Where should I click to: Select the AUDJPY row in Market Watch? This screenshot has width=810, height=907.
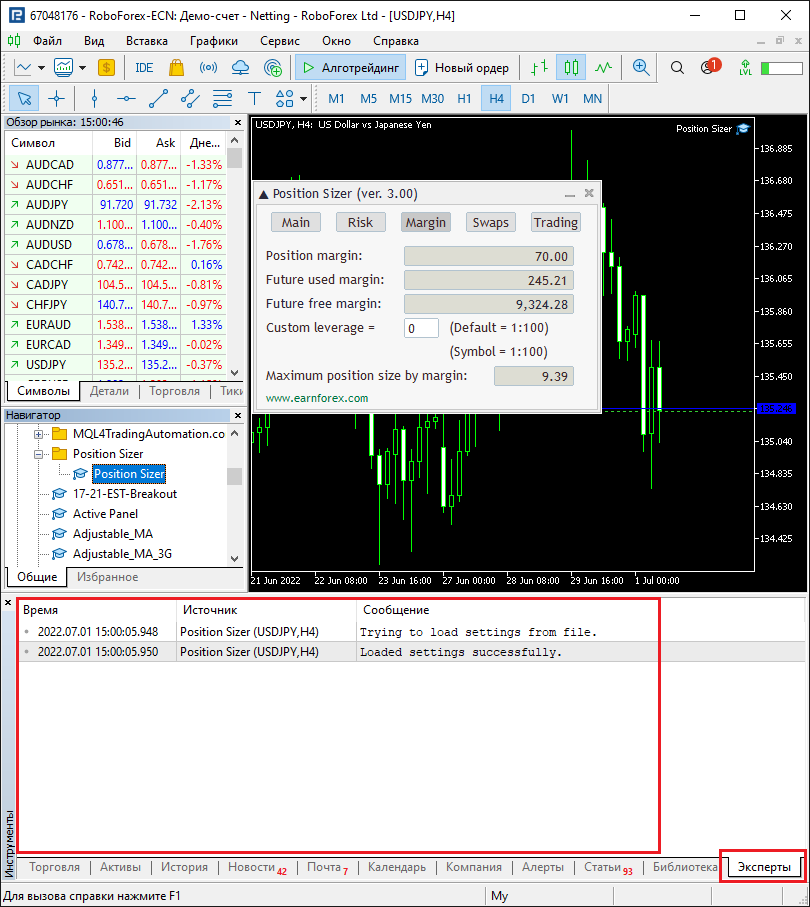coord(115,205)
